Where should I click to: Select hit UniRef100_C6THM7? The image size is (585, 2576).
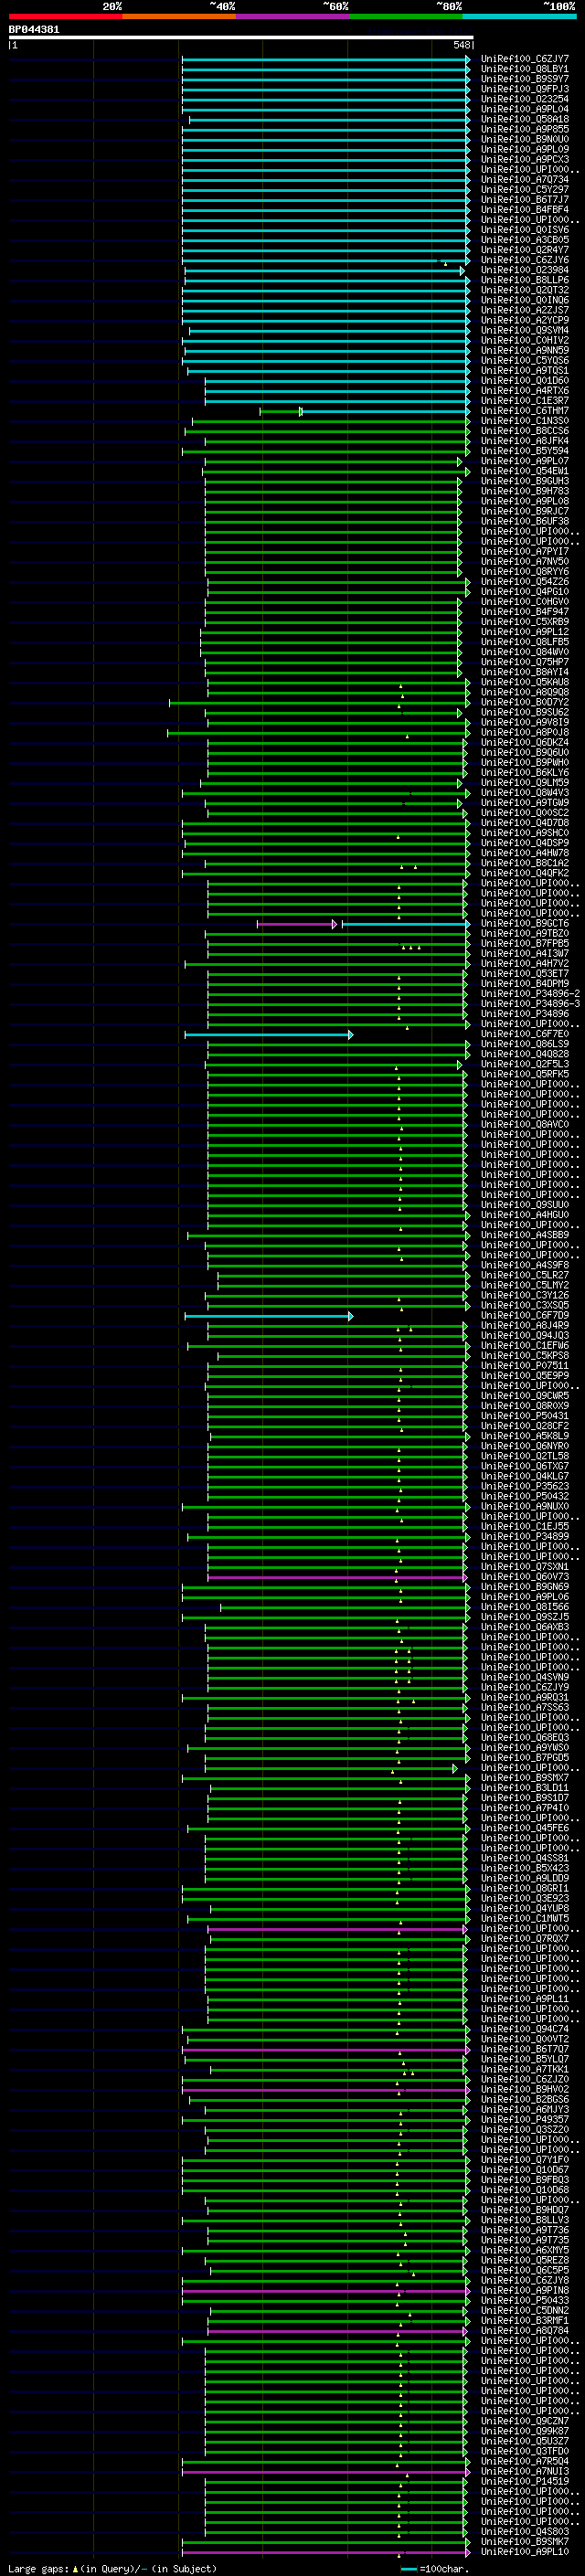tap(525, 411)
